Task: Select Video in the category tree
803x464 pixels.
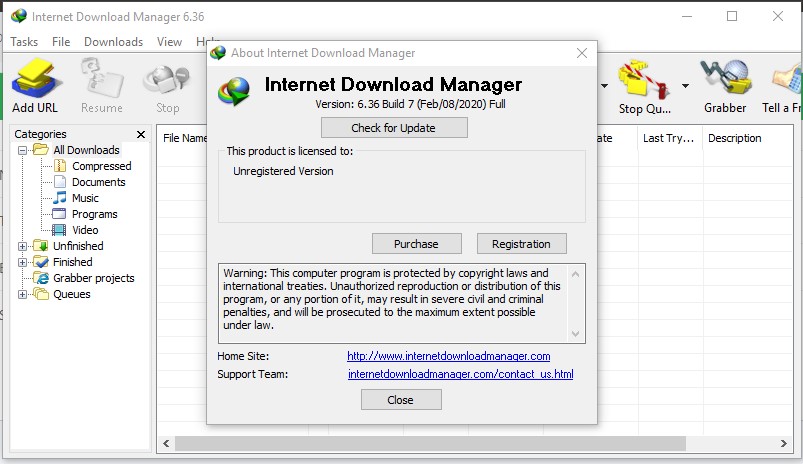Action: point(84,230)
